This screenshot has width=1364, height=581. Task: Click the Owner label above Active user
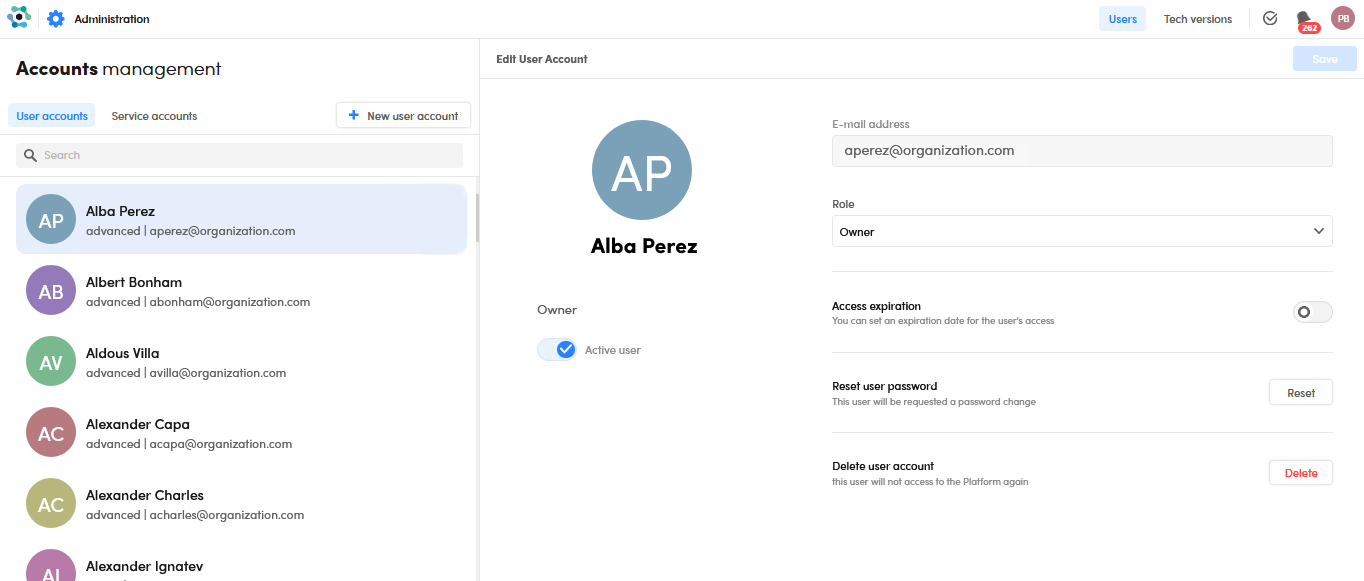pos(557,310)
